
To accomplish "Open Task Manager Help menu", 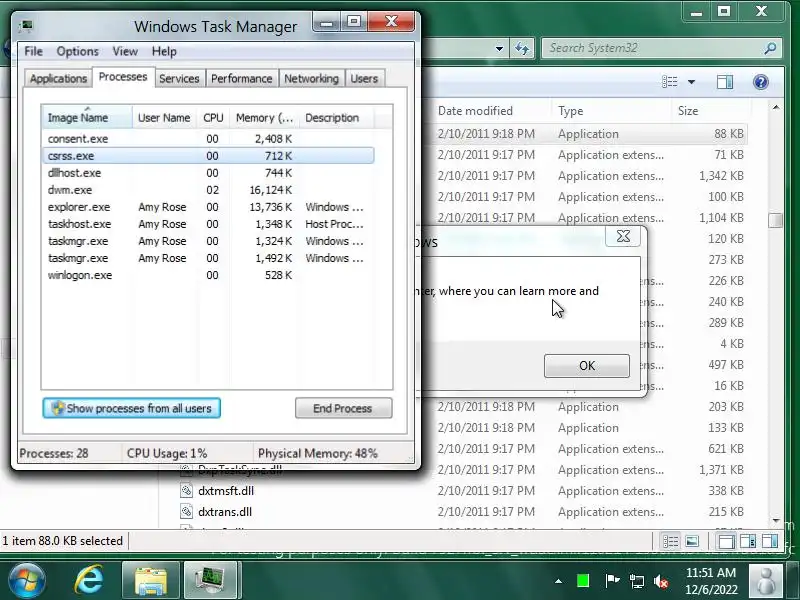I will 164,52.
